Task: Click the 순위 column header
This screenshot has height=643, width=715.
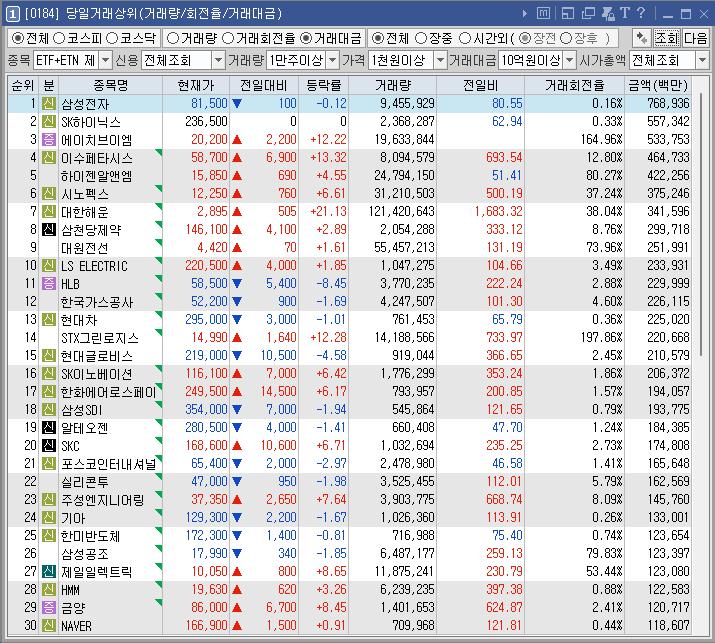Action: (23, 85)
